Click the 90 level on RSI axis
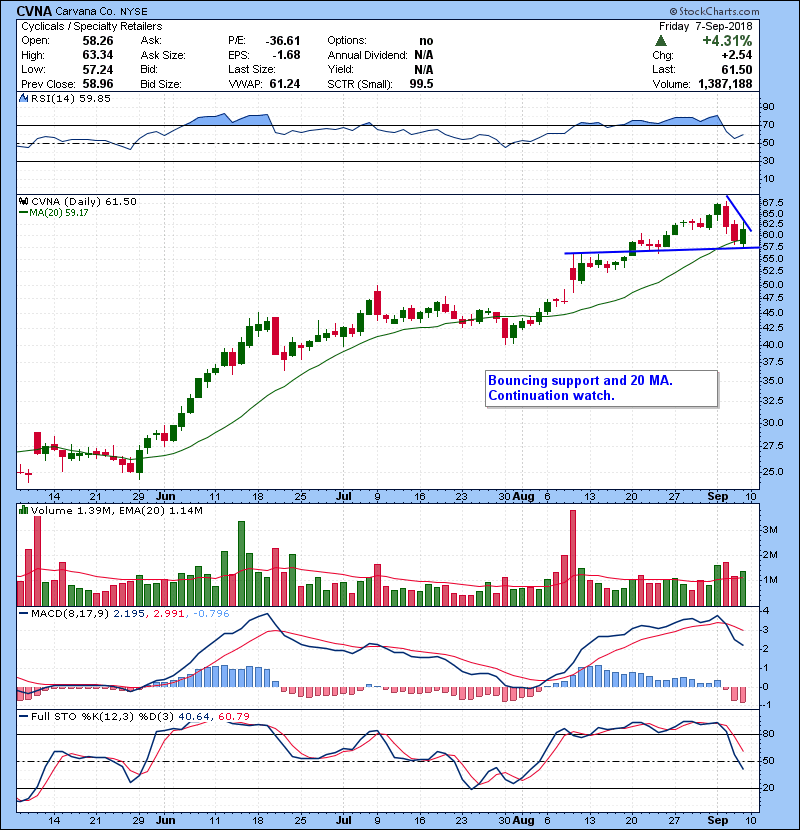 768,106
